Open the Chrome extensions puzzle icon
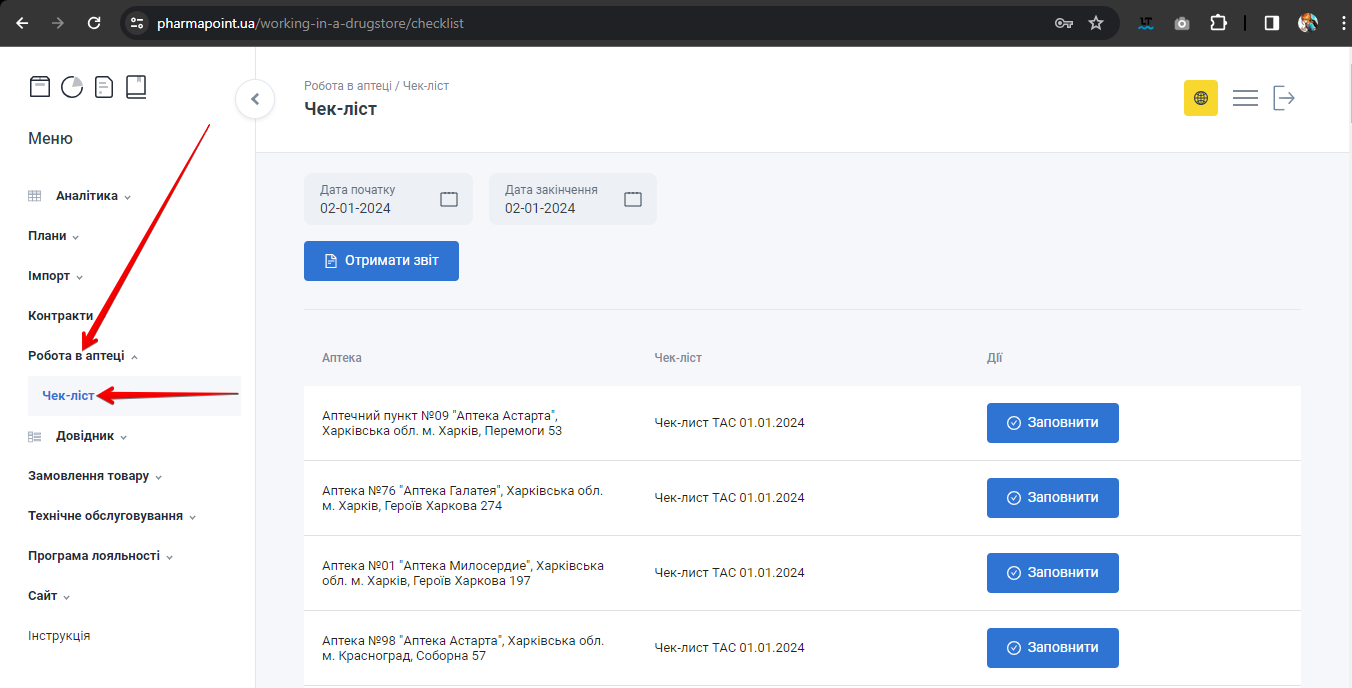 point(1218,23)
